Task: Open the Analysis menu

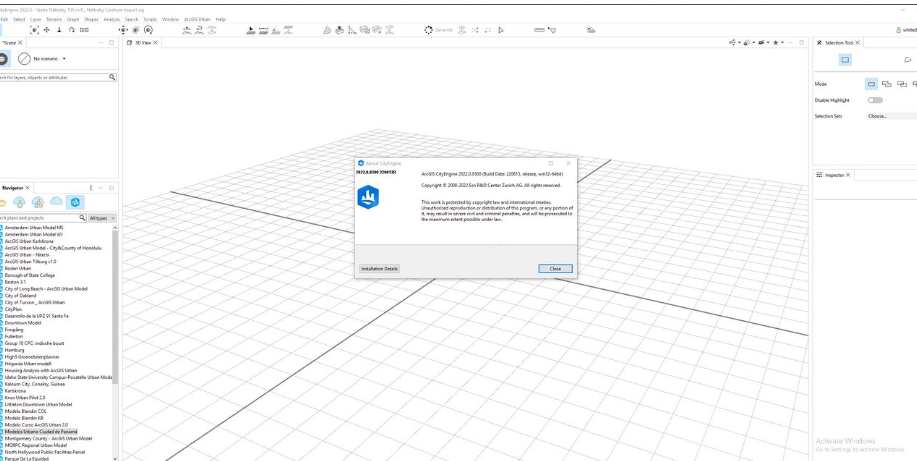Action: [112, 19]
